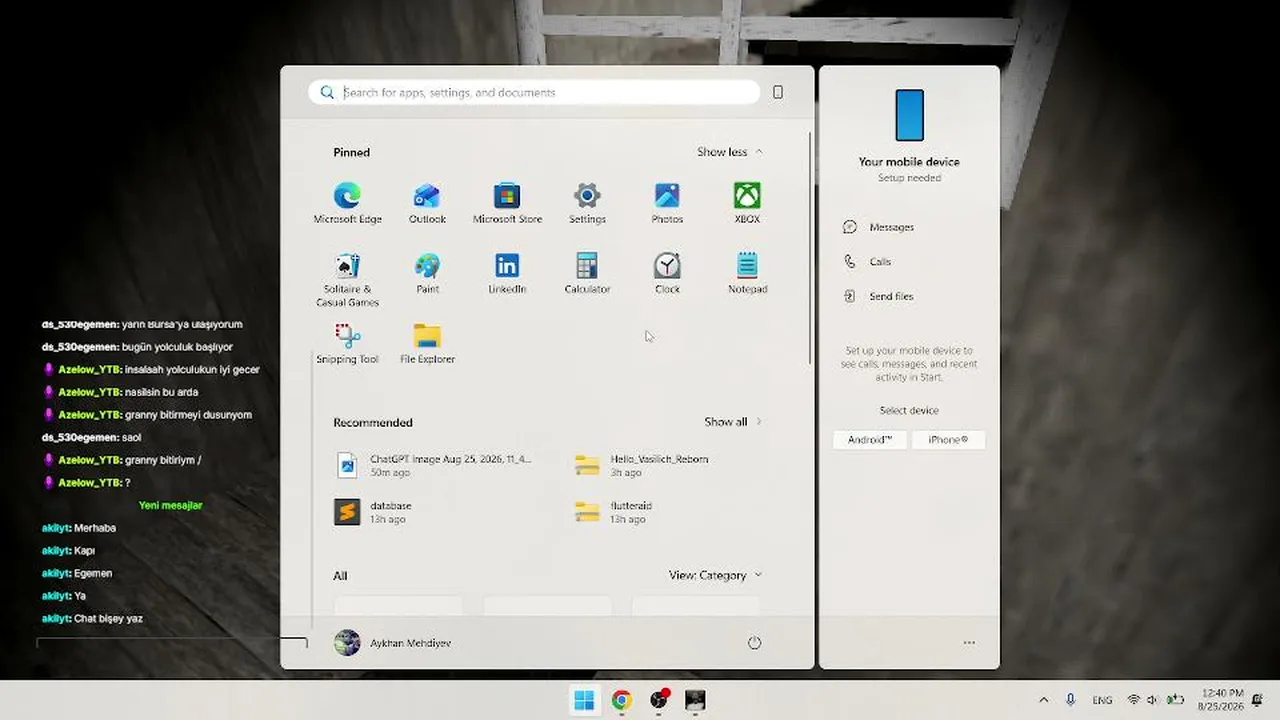Show hidden tray icons chevron

coord(1043,700)
